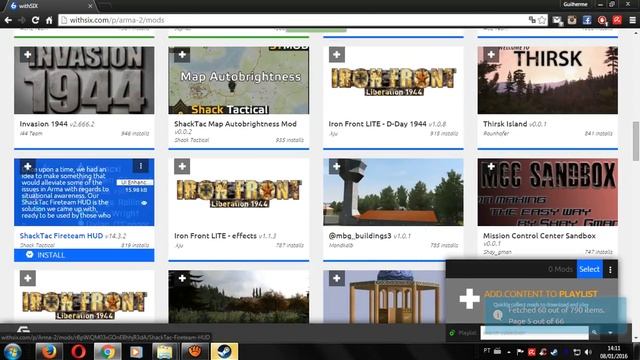Click the Chrome translate page icon
This screenshot has width=640, height=360.
532,20
